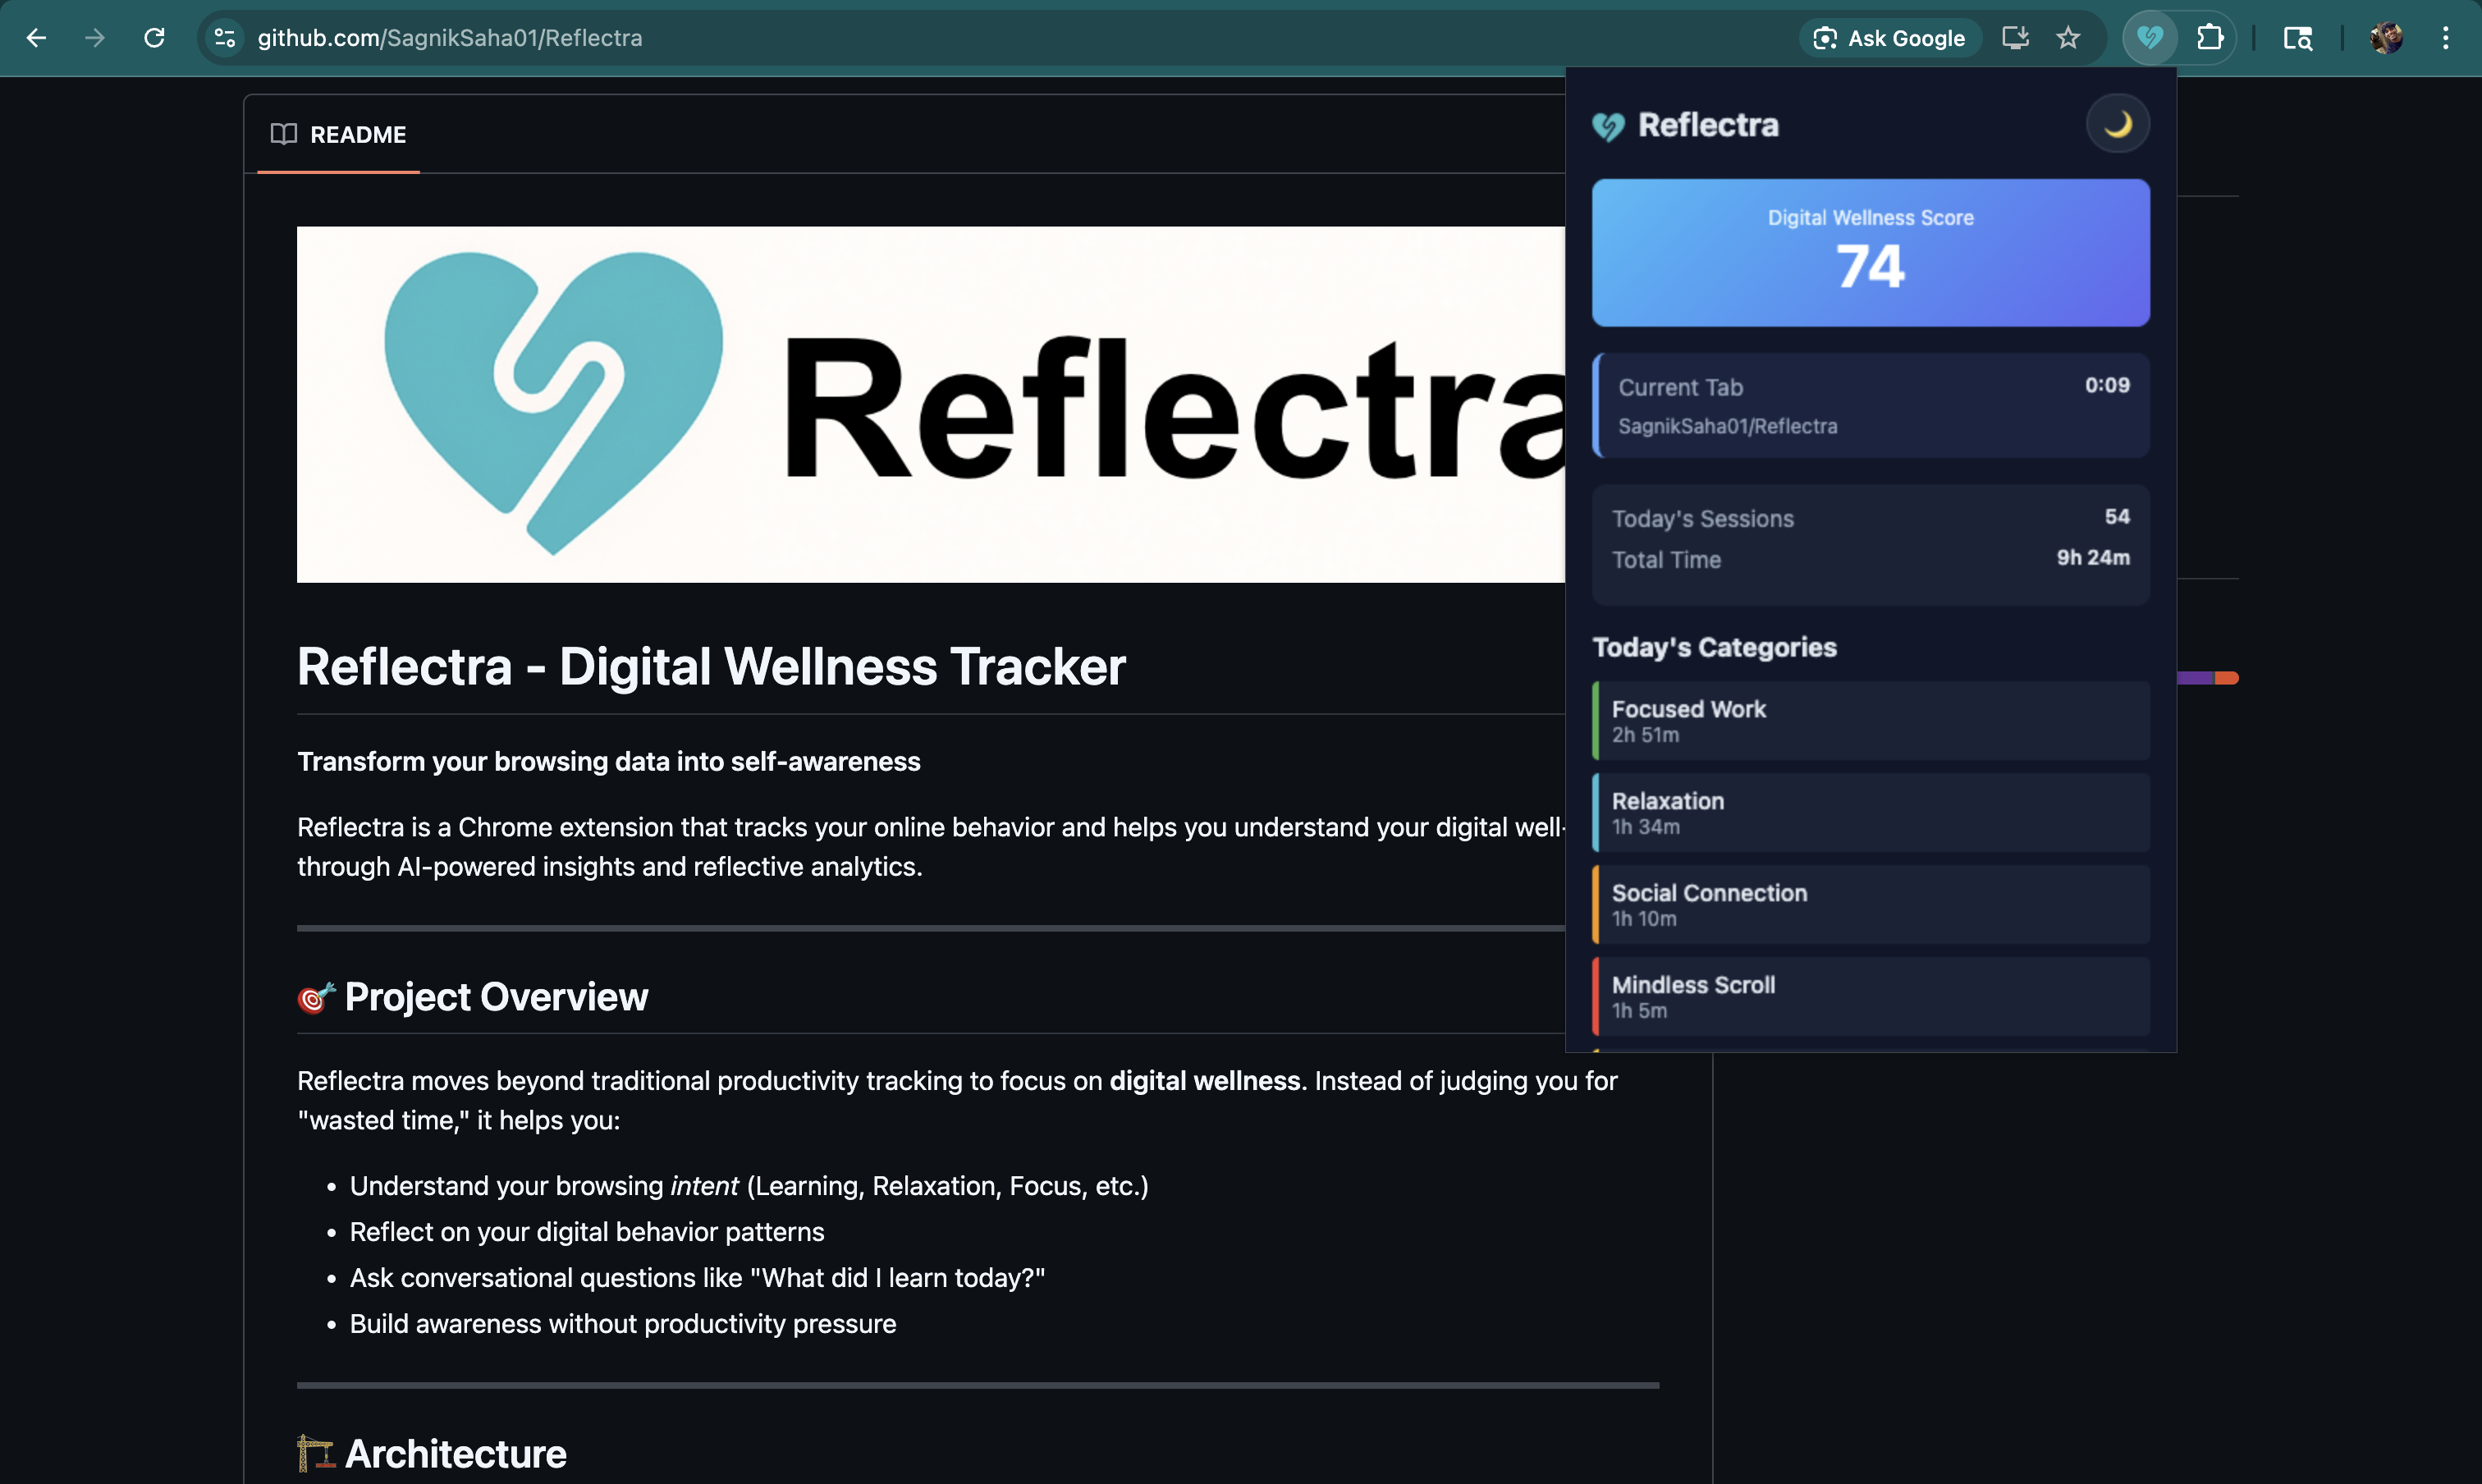
Task: Click the browser back arrow
Action: (36, 38)
